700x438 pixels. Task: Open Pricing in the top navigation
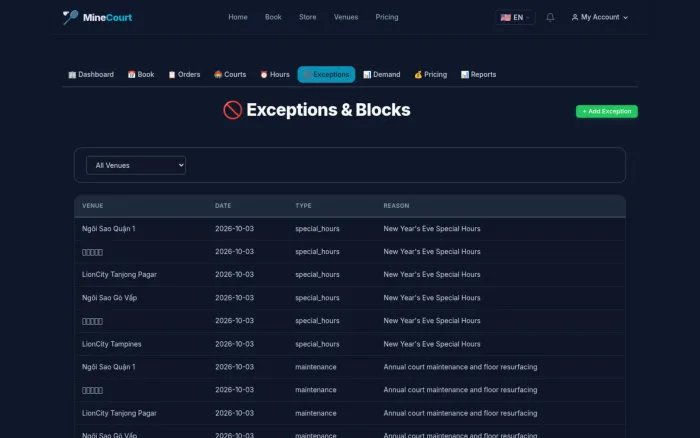tap(387, 17)
